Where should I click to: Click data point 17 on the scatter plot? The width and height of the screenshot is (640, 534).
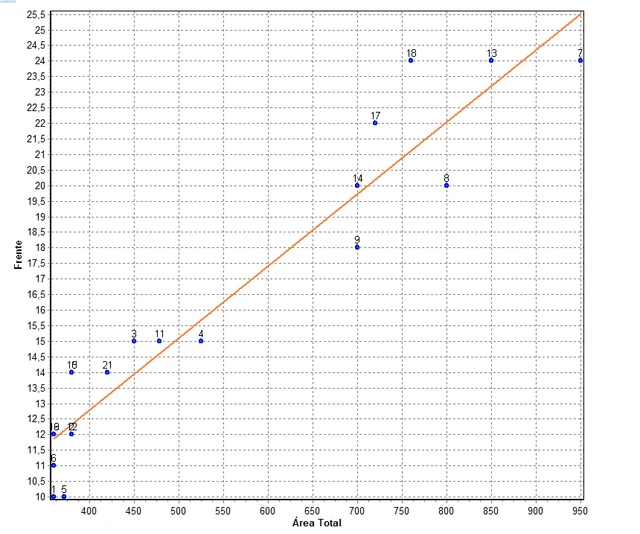[375, 123]
